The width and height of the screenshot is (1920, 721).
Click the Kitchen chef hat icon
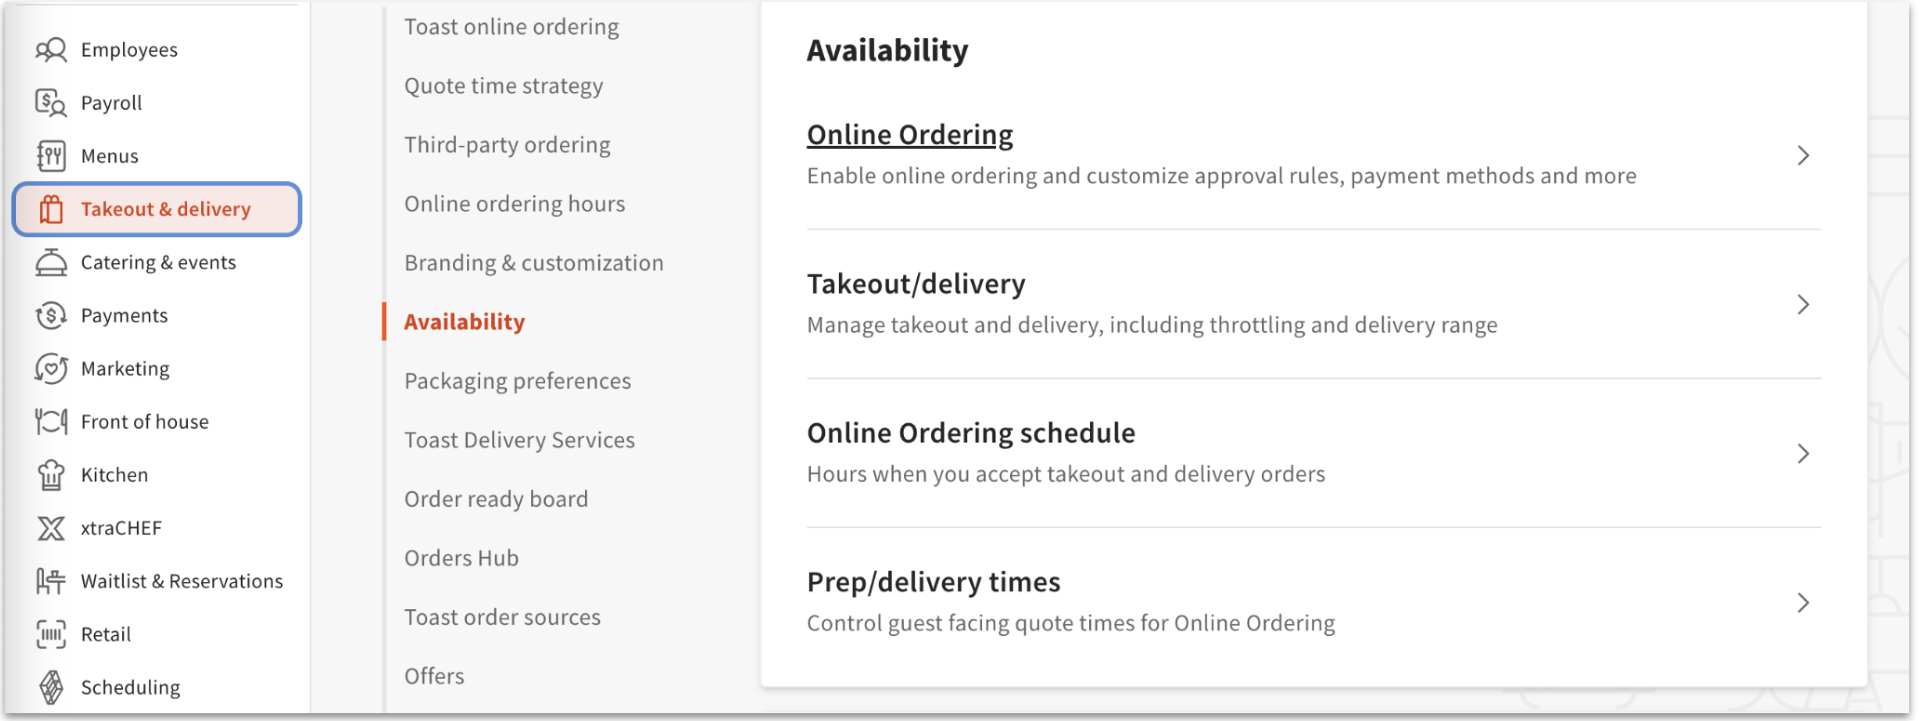tap(51, 475)
